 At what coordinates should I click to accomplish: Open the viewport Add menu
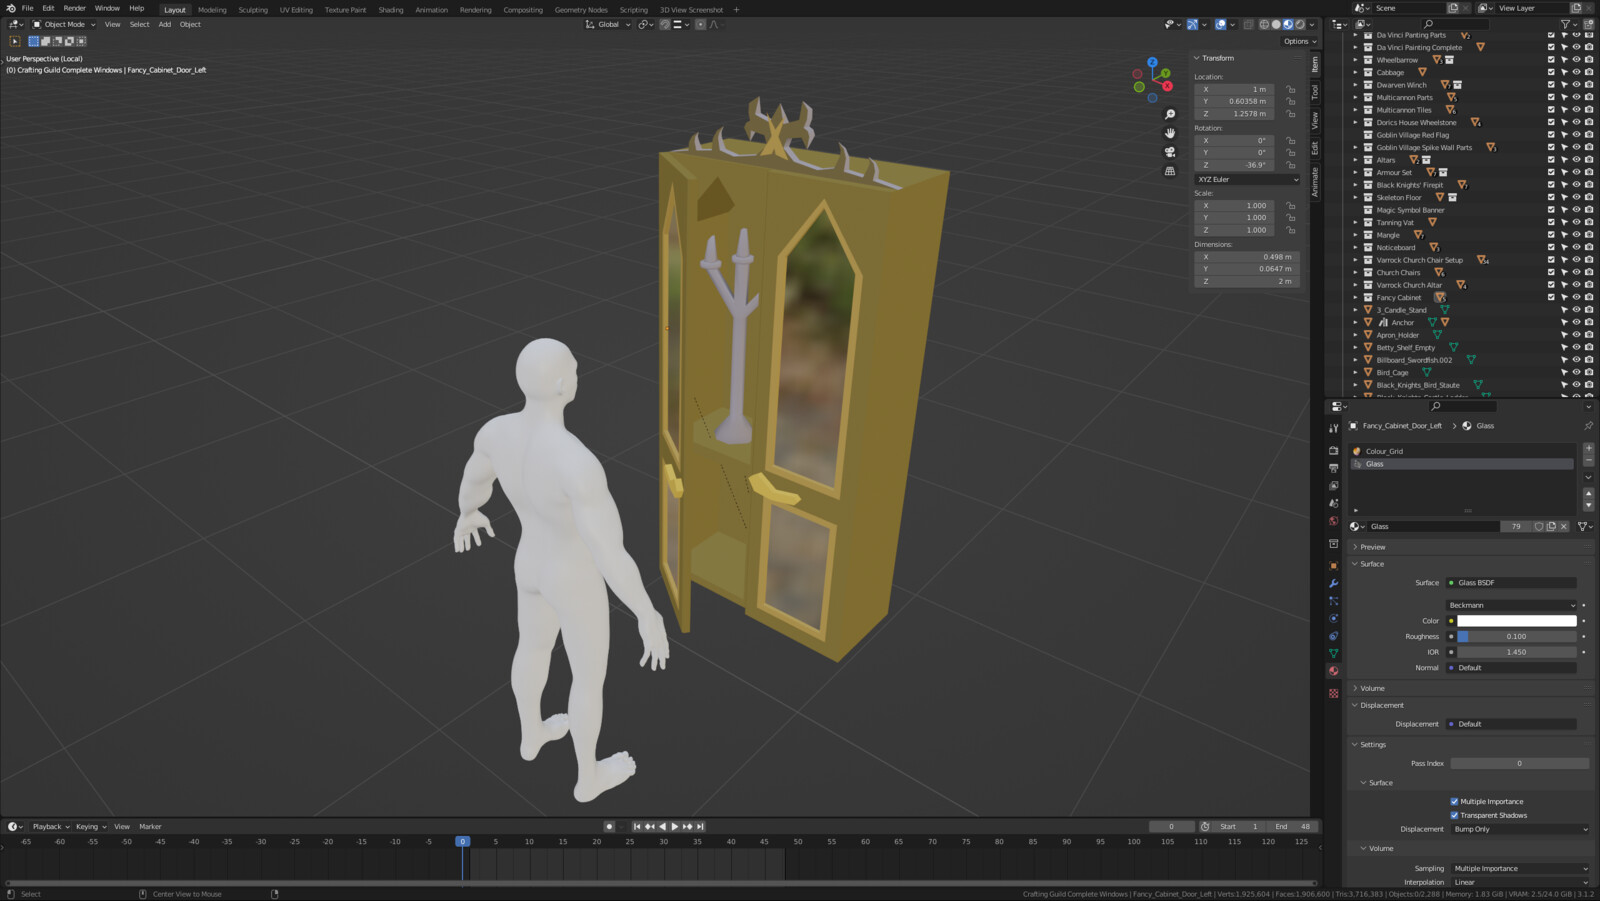[164, 24]
